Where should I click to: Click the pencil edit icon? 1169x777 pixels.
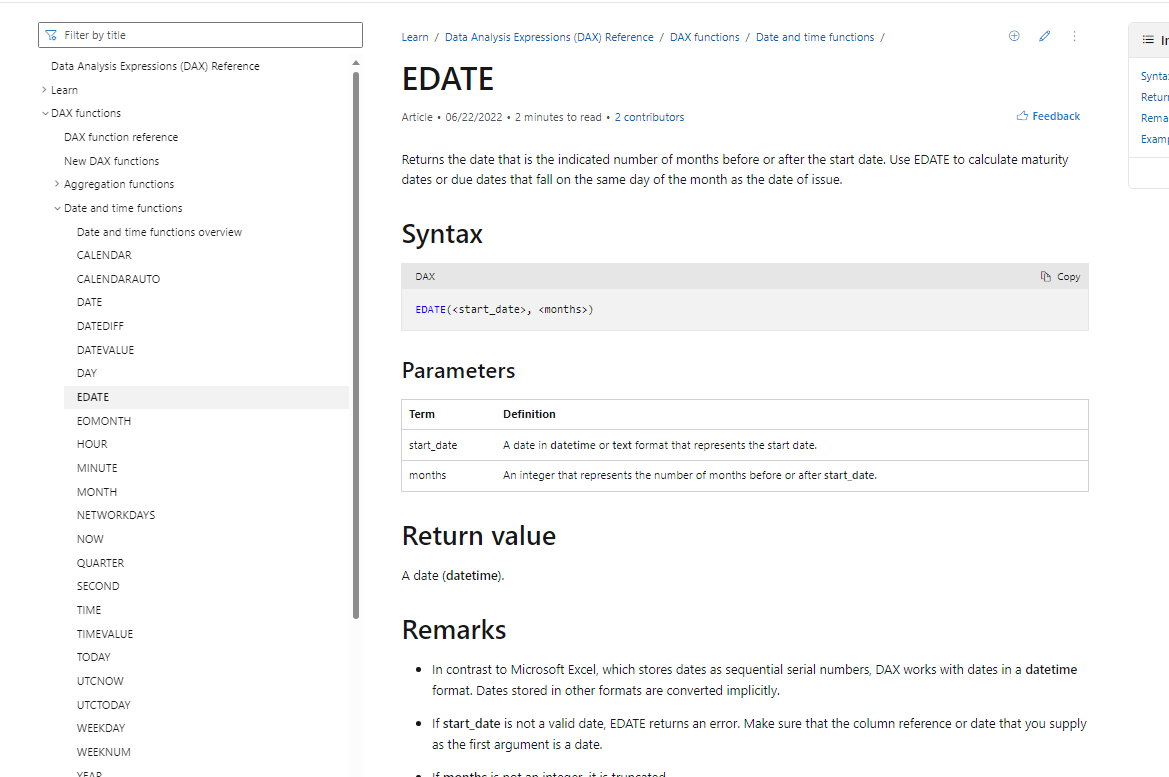[1044, 36]
